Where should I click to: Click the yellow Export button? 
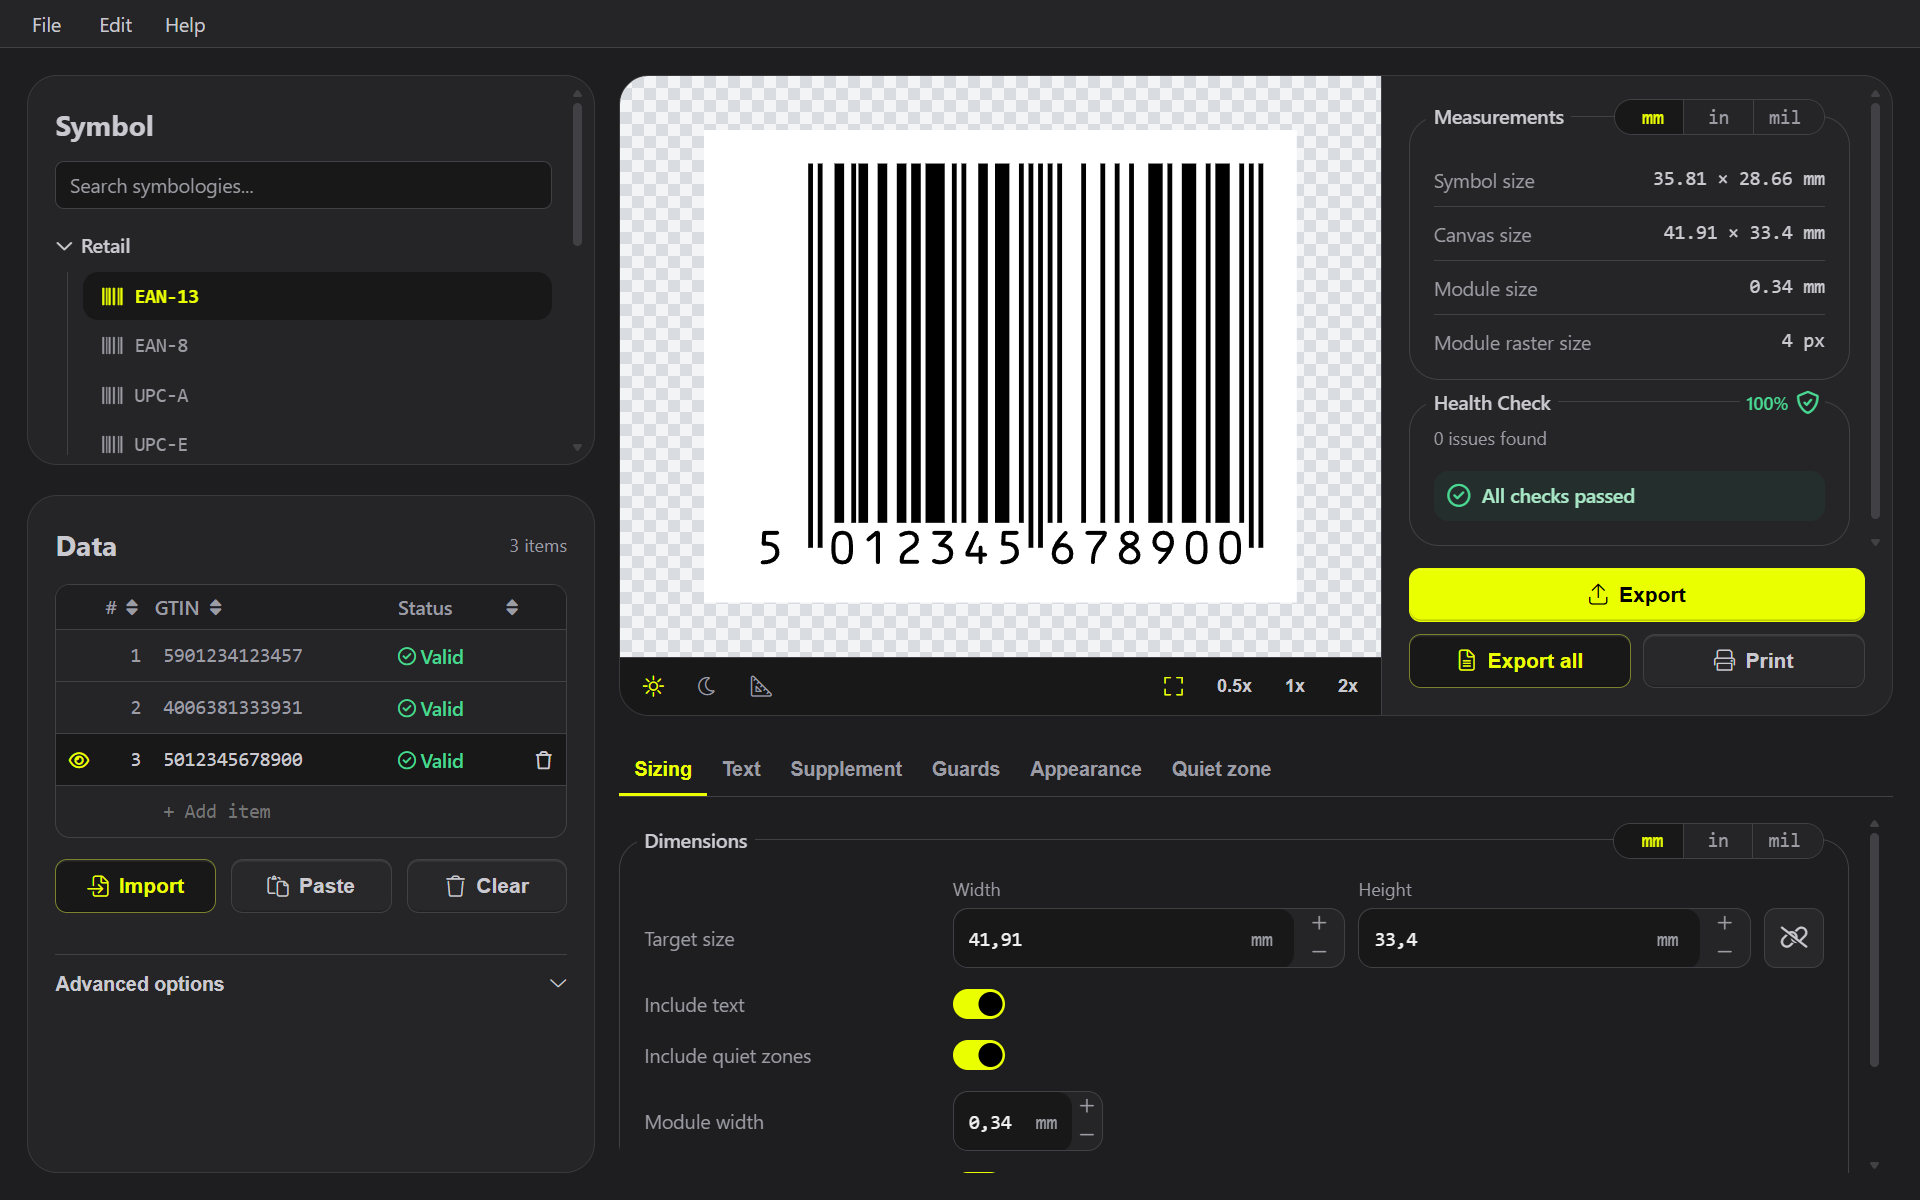click(x=1636, y=595)
